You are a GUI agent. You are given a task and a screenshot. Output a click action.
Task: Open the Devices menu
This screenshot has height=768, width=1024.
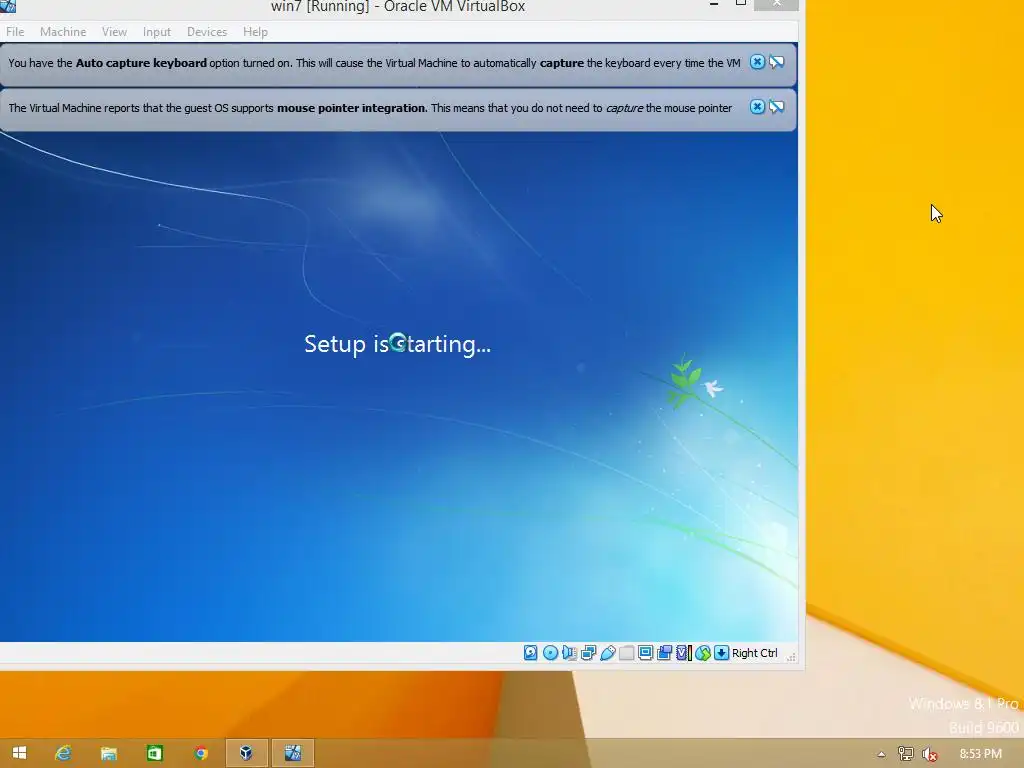click(x=207, y=31)
